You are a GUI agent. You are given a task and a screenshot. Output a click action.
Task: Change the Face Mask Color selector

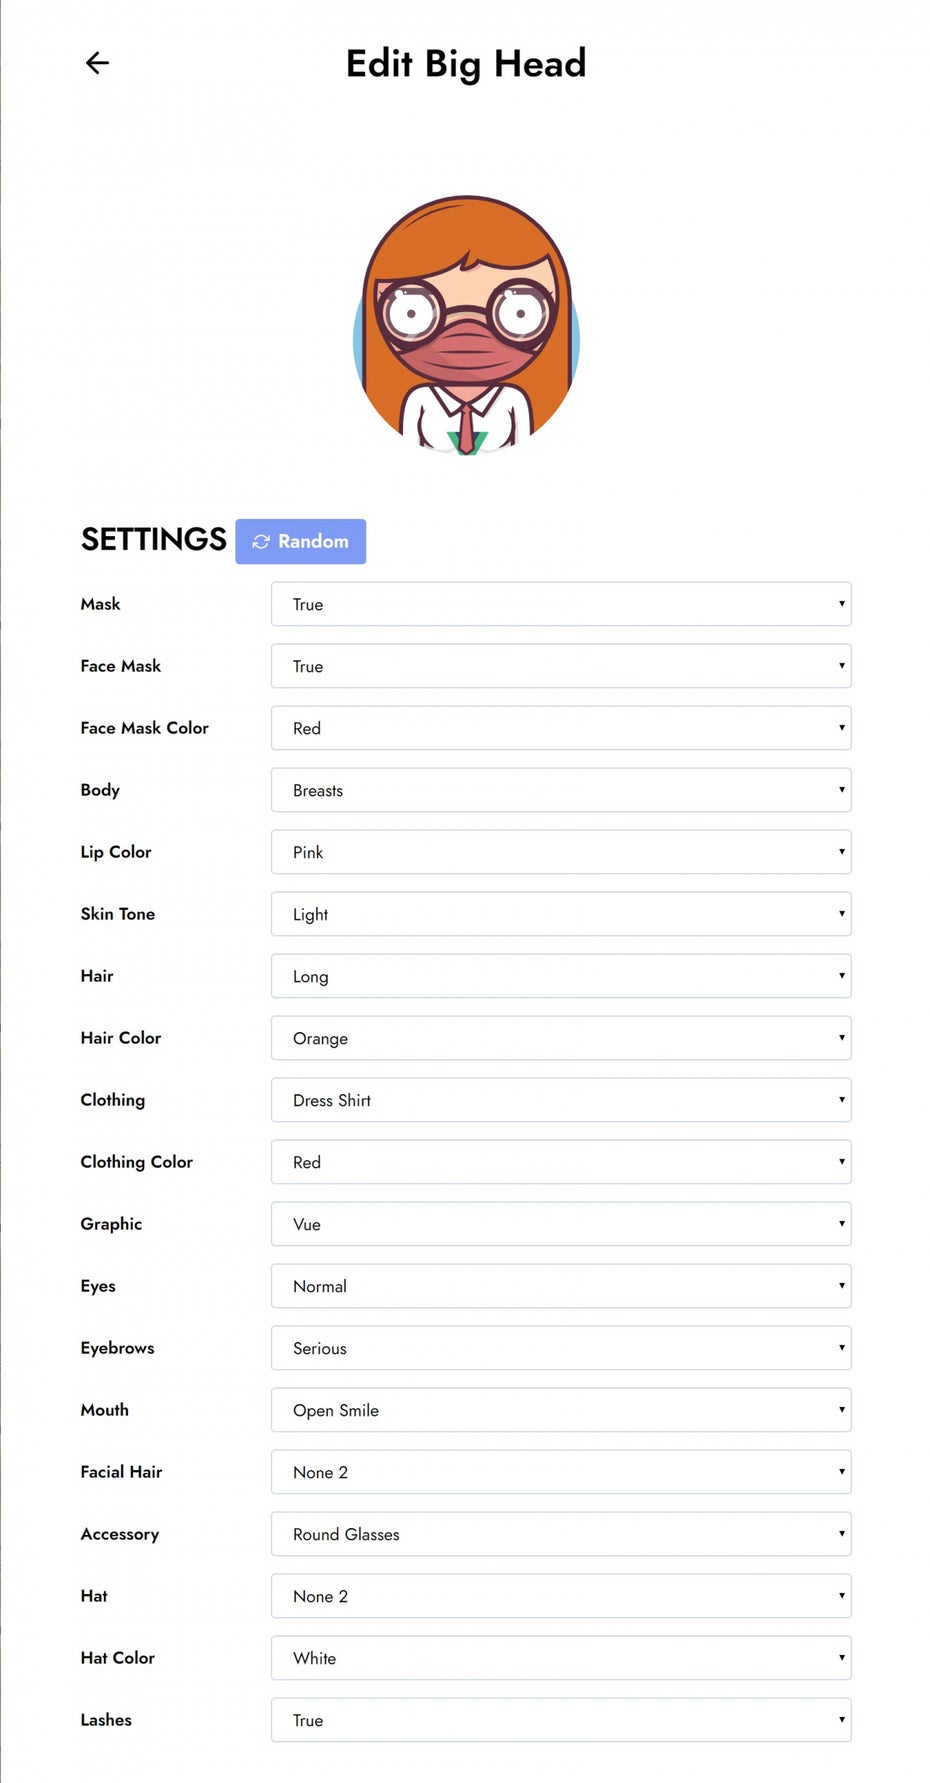561,728
